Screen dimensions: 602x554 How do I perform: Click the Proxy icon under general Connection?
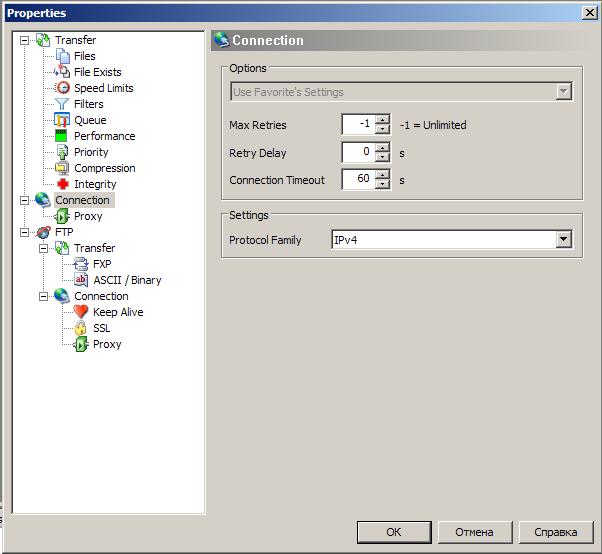62,216
